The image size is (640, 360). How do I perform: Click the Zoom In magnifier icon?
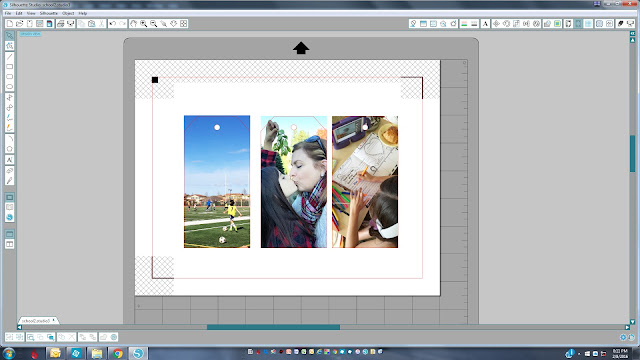pos(144,24)
